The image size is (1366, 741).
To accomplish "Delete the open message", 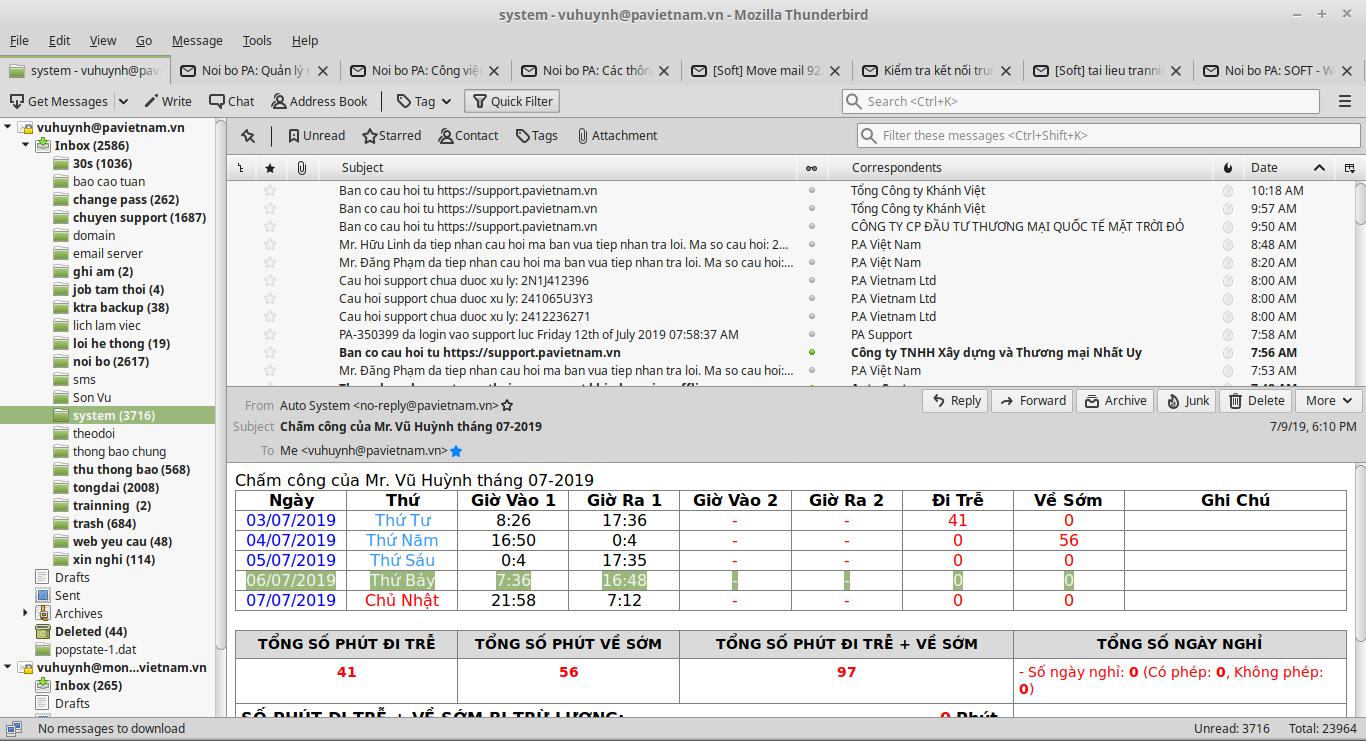I will (1255, 401).
